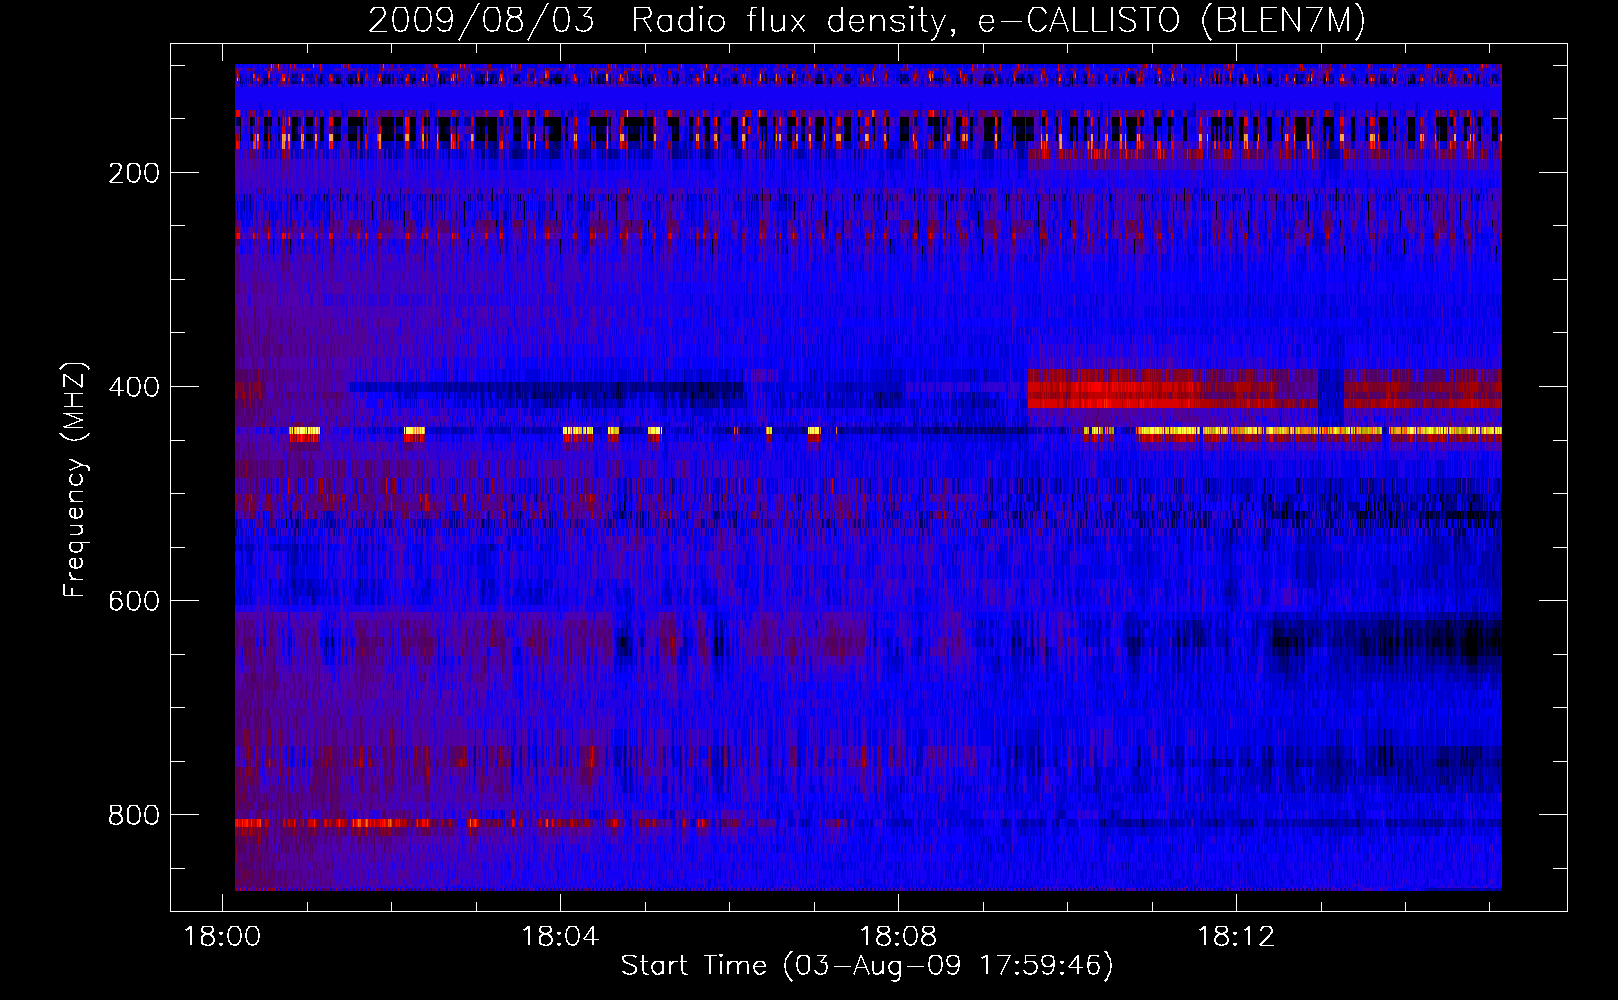Image resolution: width=1618 pixels, height=1000 pixels.
Task: Click the 600 frequency tick label
Action: pos(134,601)
